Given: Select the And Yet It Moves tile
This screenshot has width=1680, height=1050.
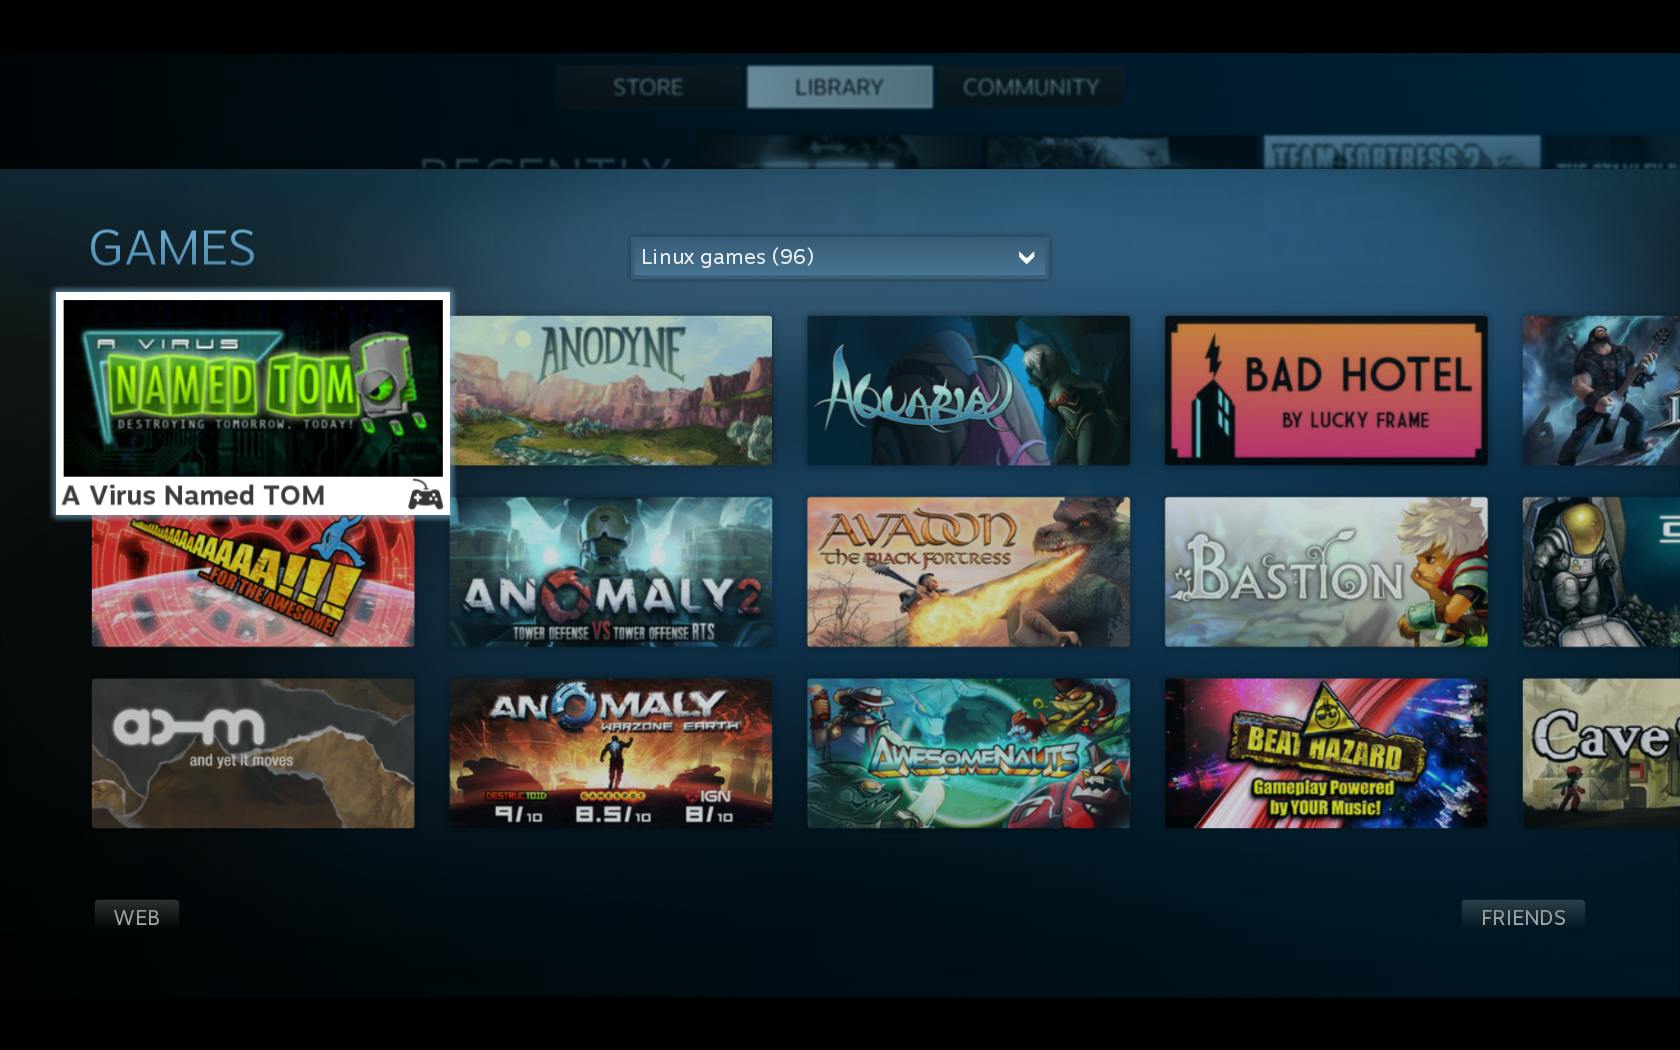Looking at the screenshot, I should 253,753.
